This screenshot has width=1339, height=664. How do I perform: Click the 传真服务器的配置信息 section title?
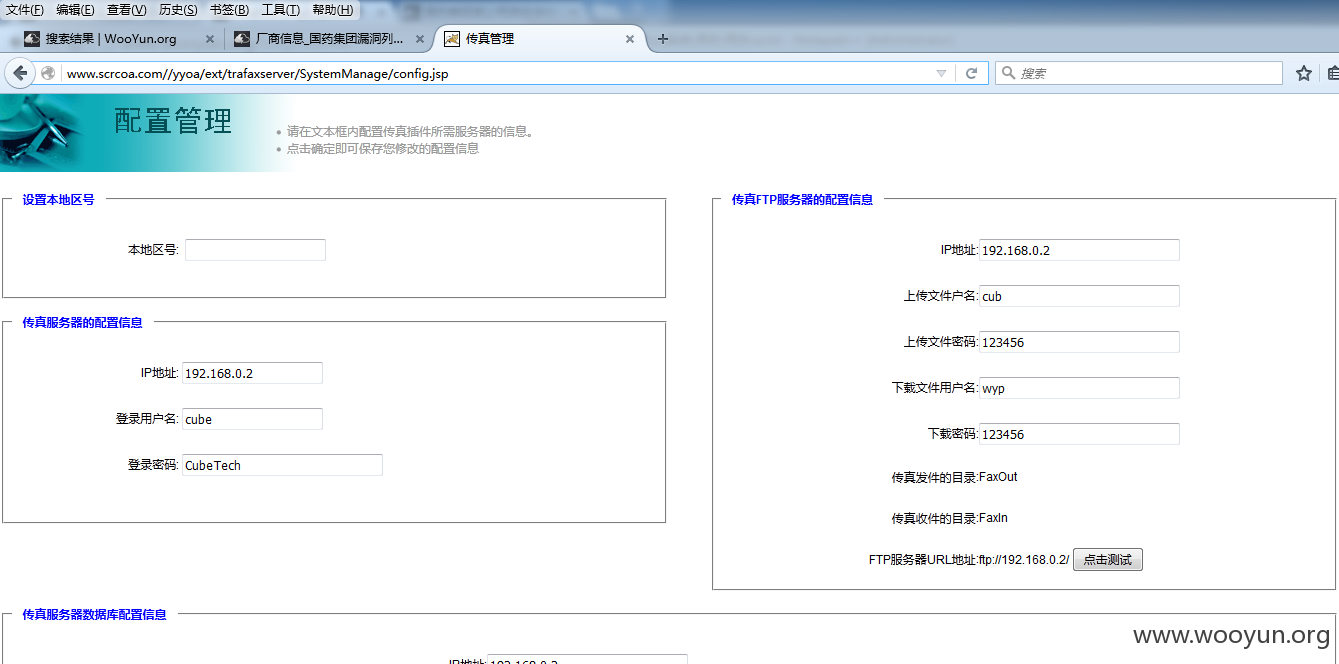tap(82, 323)
